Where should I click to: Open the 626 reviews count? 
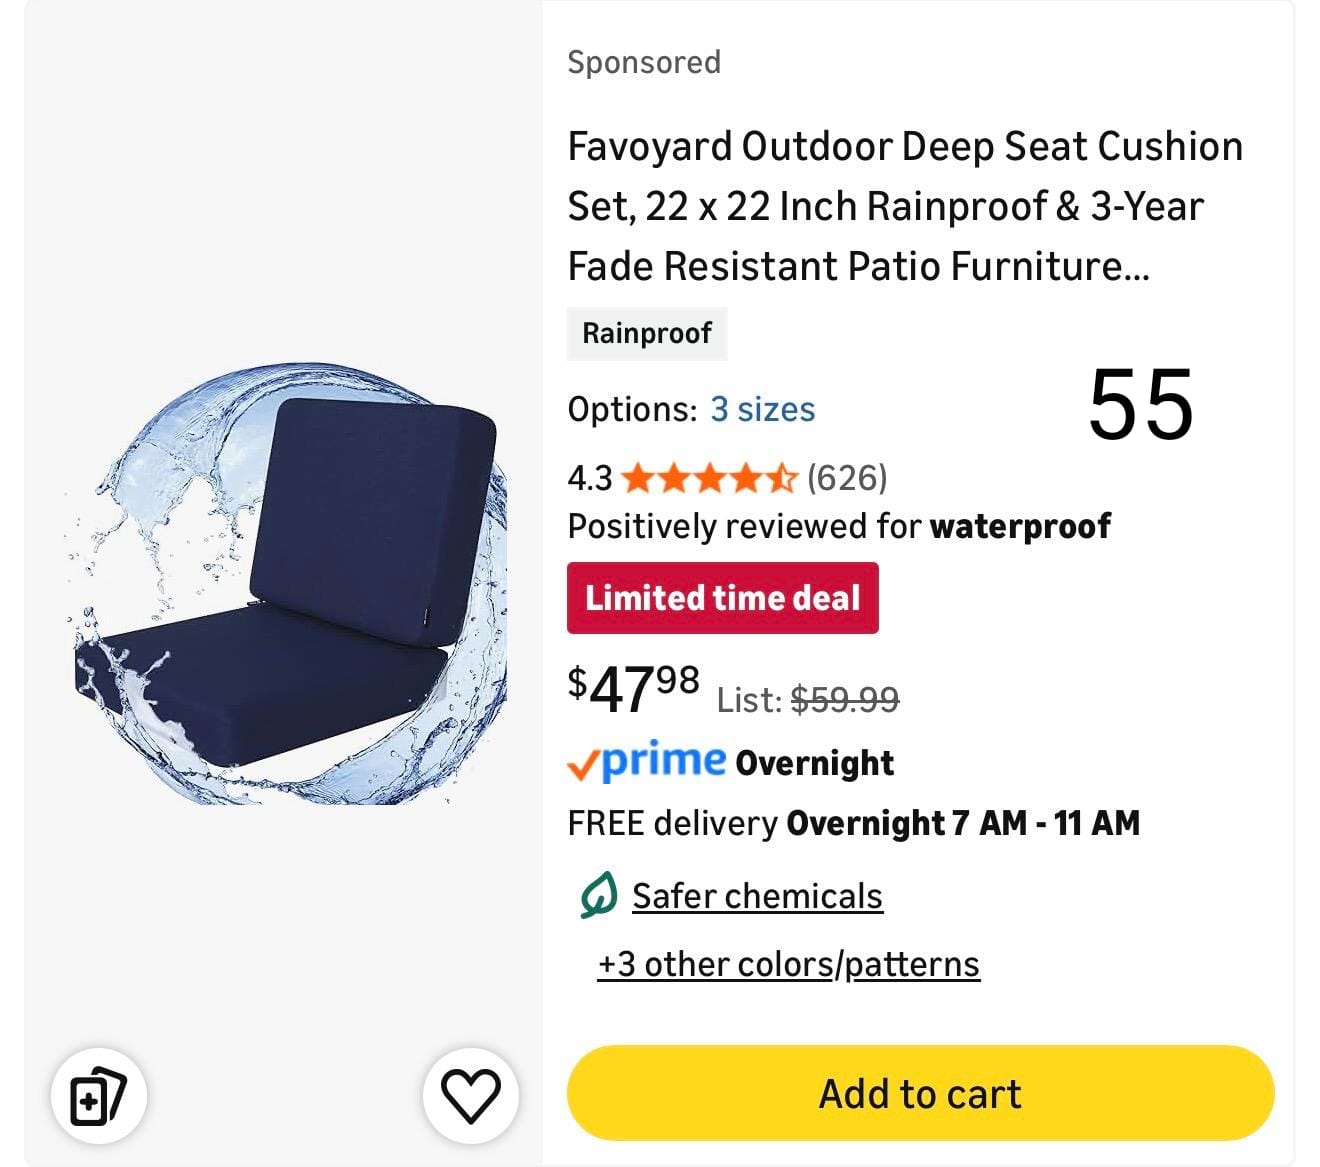click(847, 478)
